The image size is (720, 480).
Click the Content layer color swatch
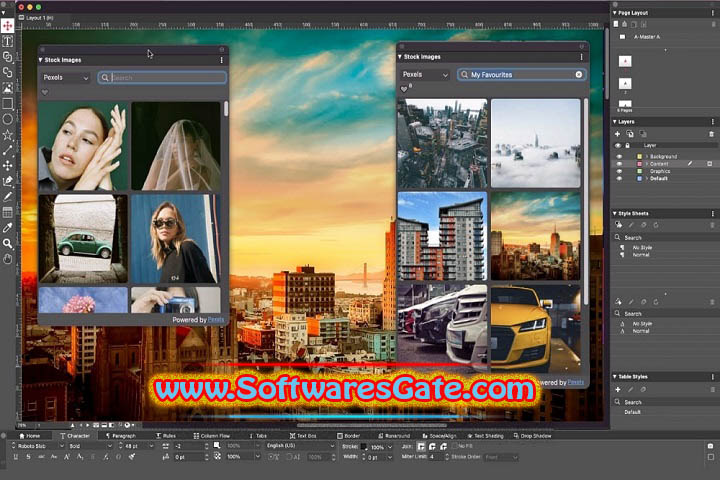pos(639,164)
